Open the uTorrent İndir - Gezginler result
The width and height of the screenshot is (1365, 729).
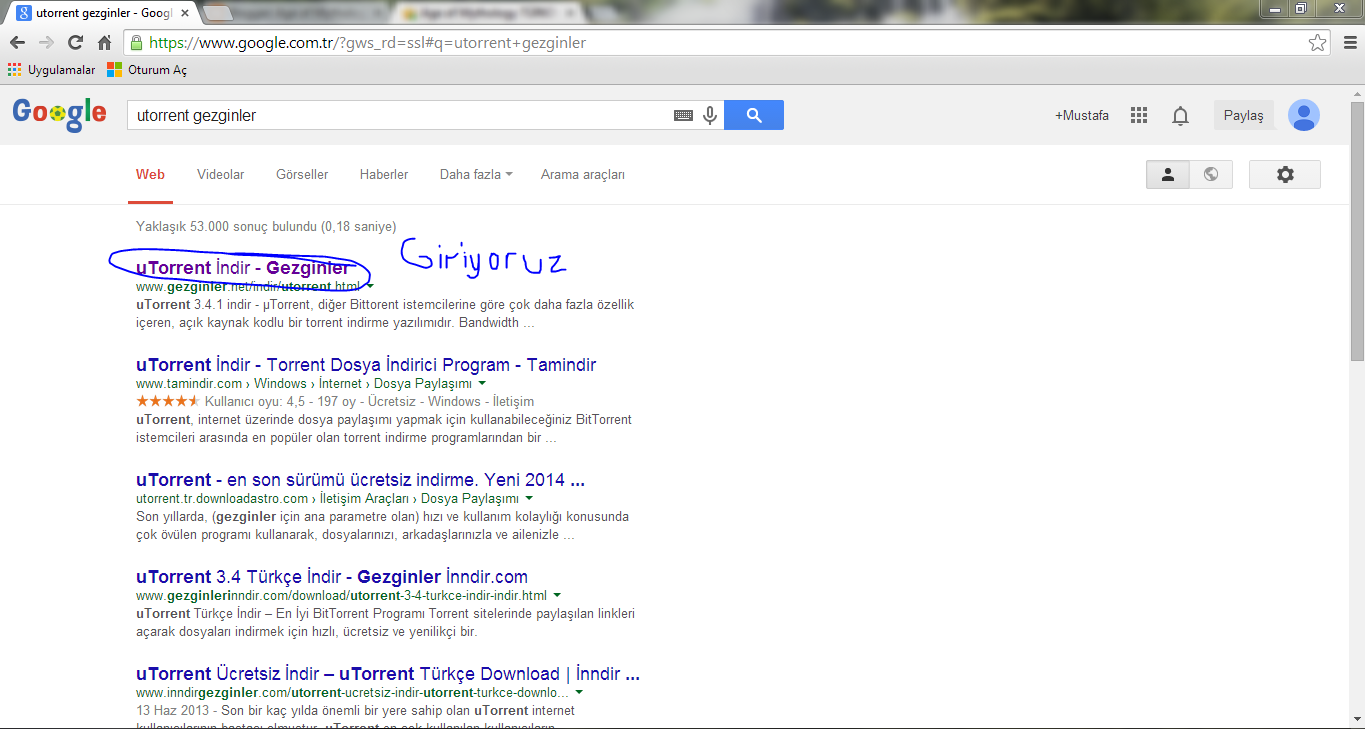pos(243,268)
